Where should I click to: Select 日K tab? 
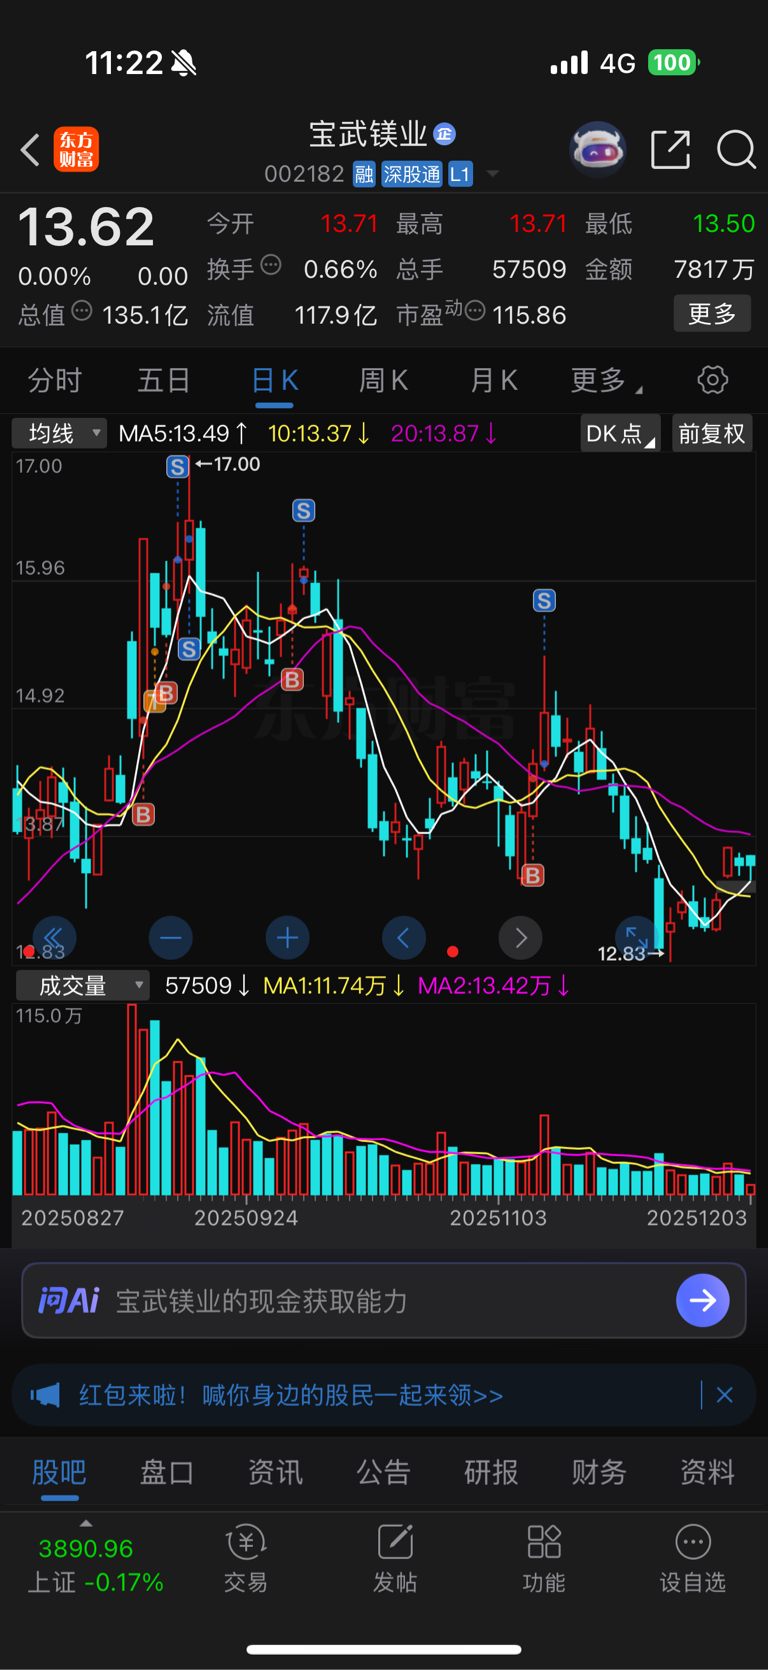[x=274, y=381]
